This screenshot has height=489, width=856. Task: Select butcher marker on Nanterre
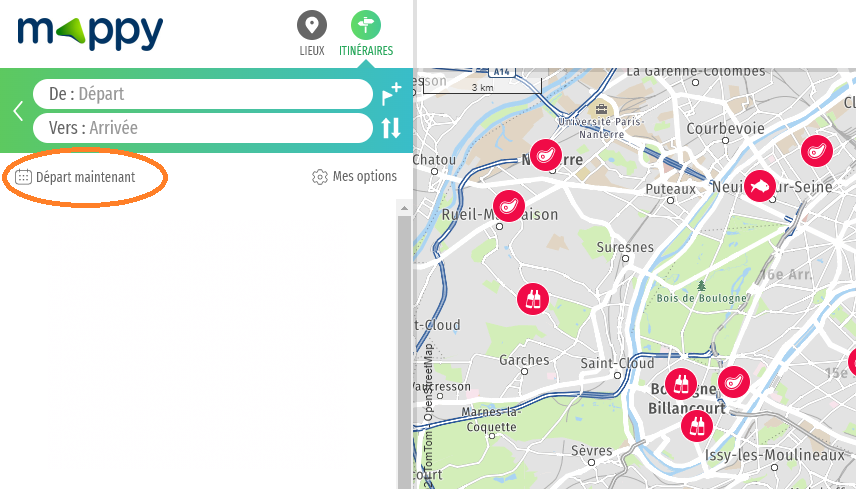click(545, 155)
